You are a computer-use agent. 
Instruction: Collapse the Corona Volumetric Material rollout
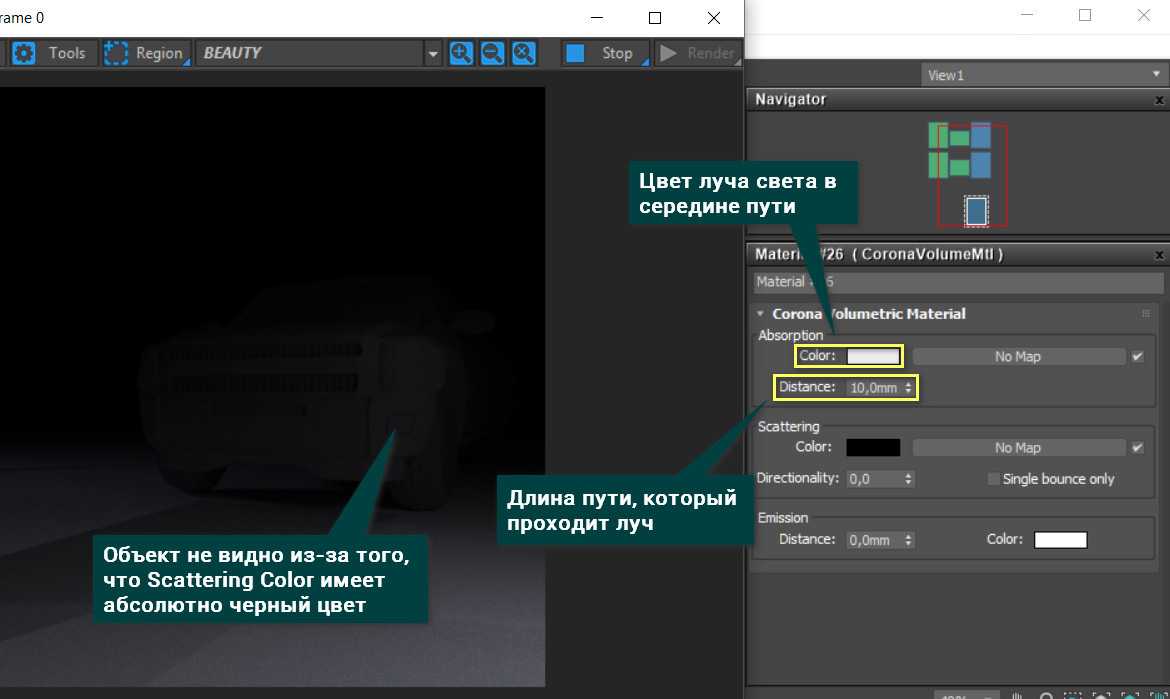coord(760,314)
